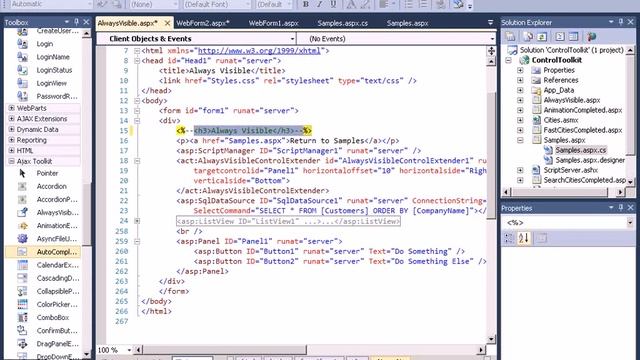Expand the References node
This screenshot has width=640, height=360.
pyautogui.click(x=520, y=80)
